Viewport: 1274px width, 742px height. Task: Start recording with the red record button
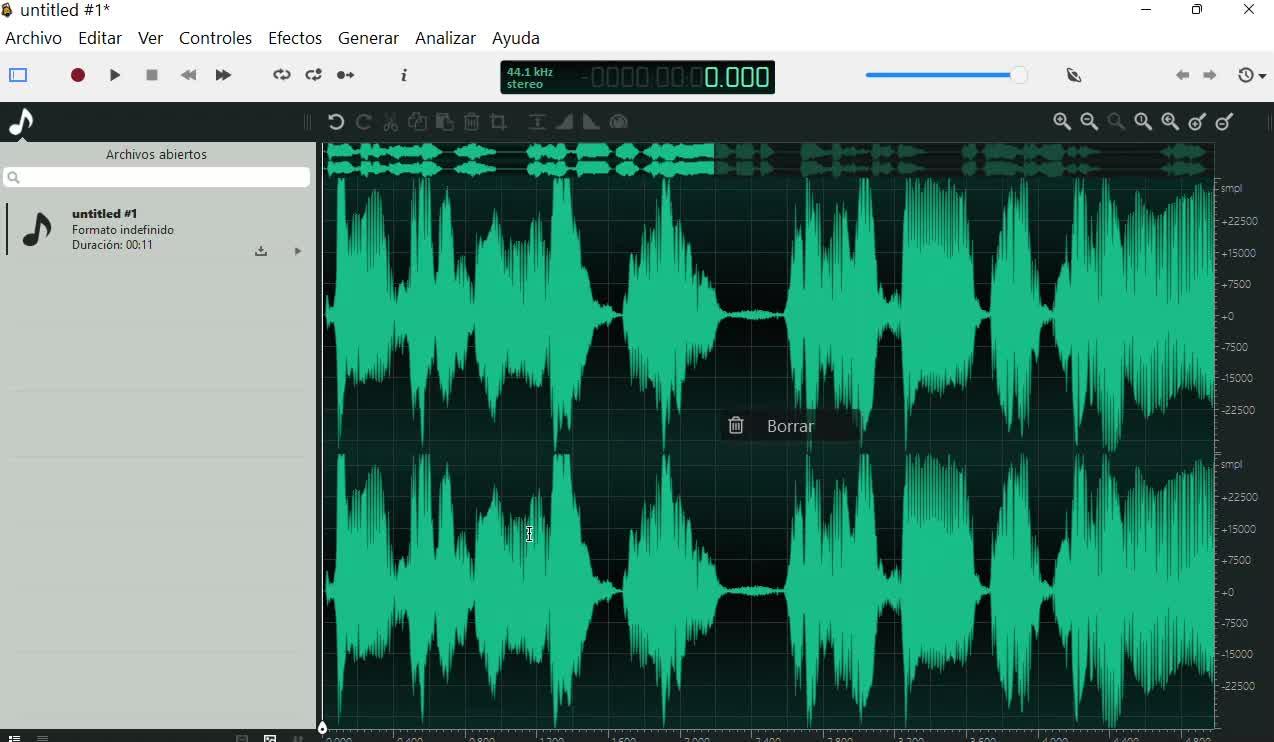(78, 76)
